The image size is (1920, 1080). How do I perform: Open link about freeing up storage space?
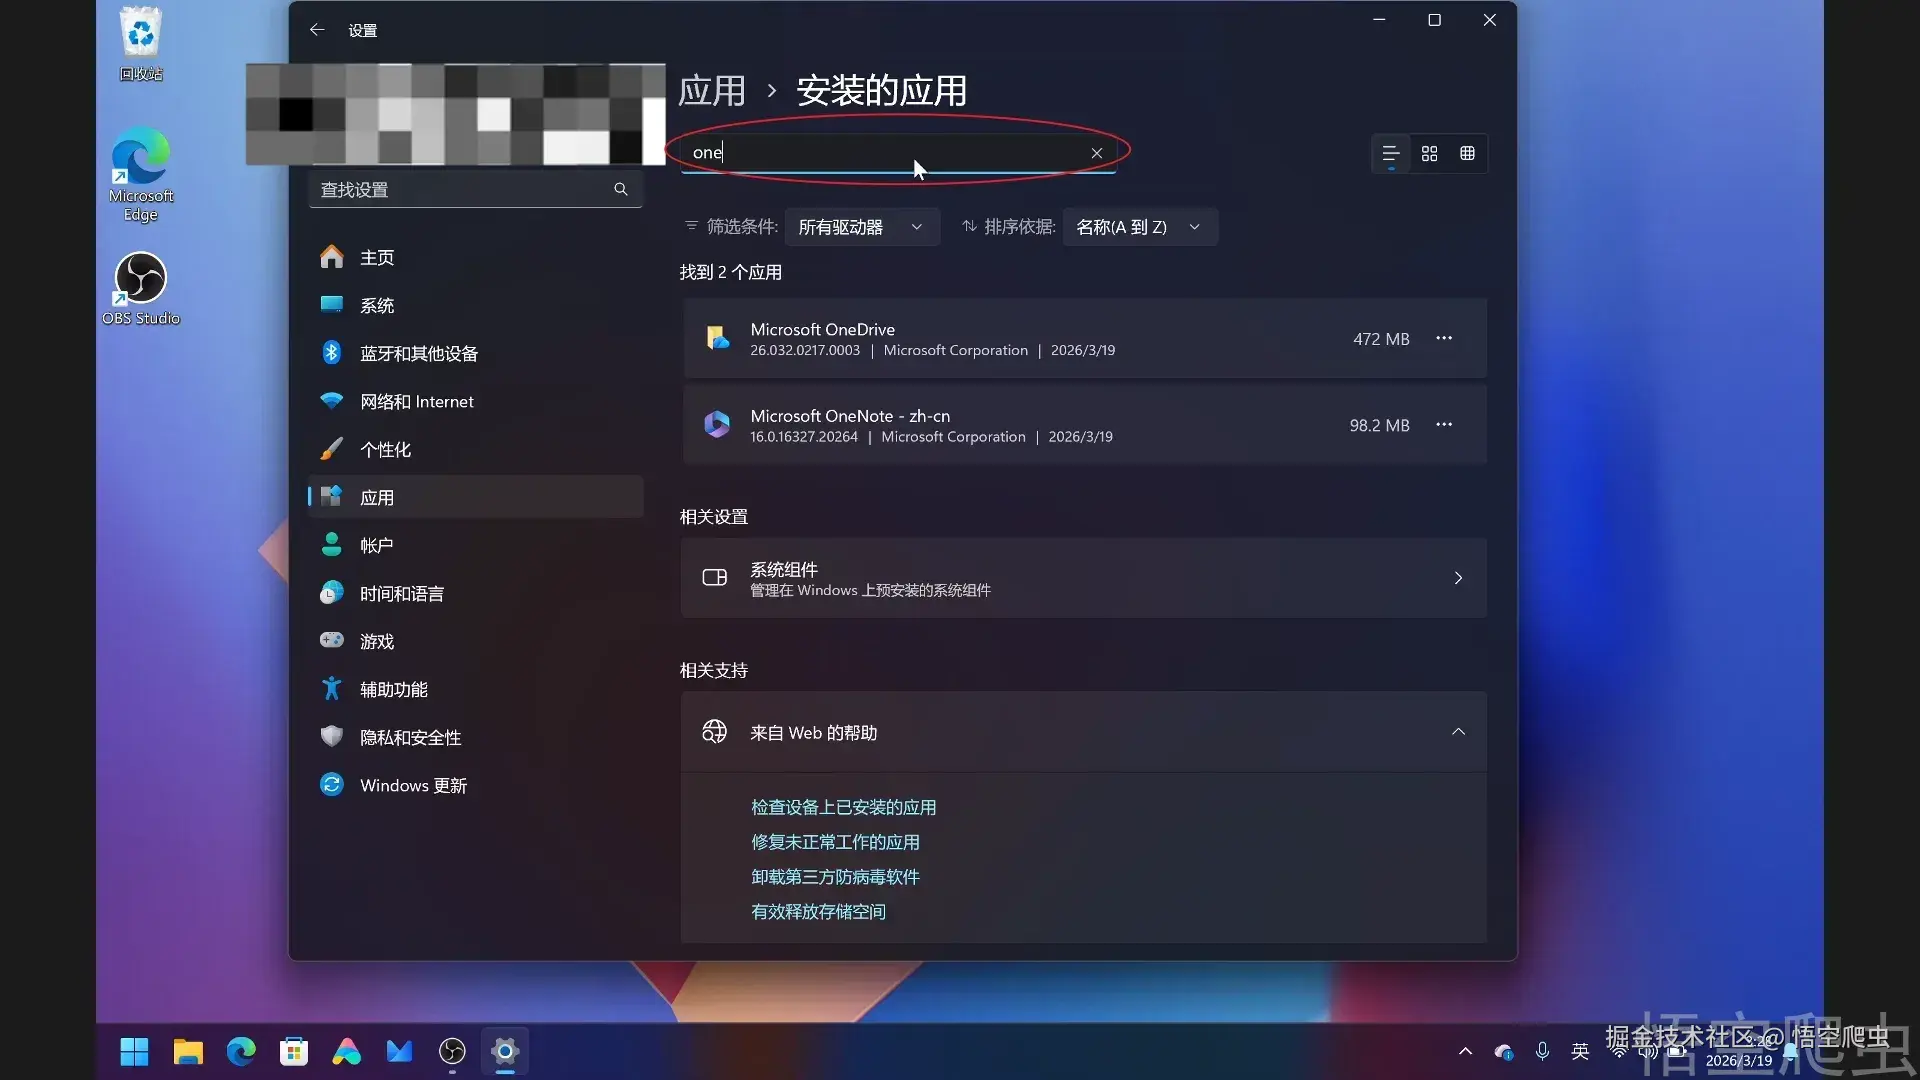tap(818, 911)
